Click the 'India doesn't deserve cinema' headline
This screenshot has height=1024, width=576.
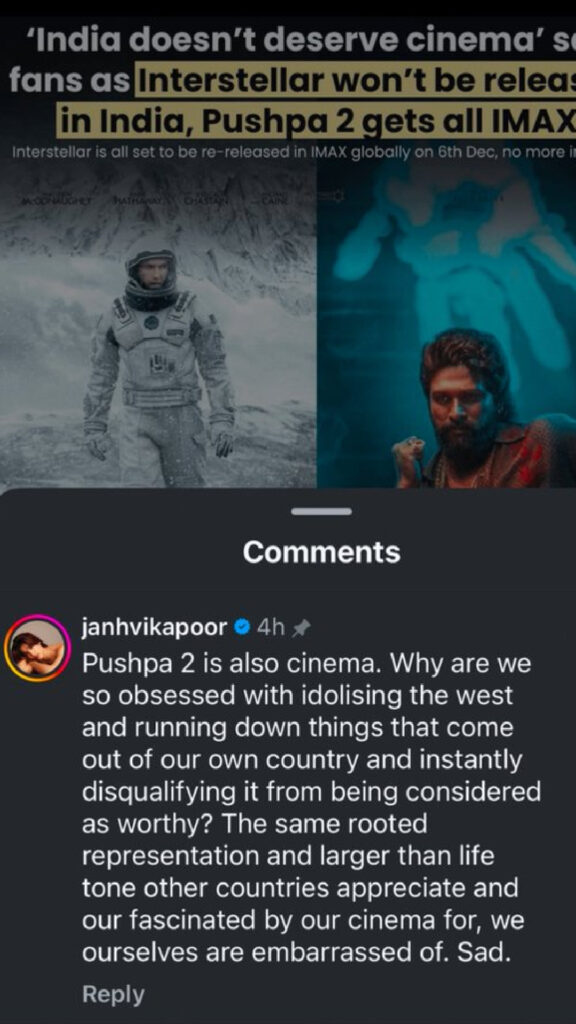pos(289,42)
